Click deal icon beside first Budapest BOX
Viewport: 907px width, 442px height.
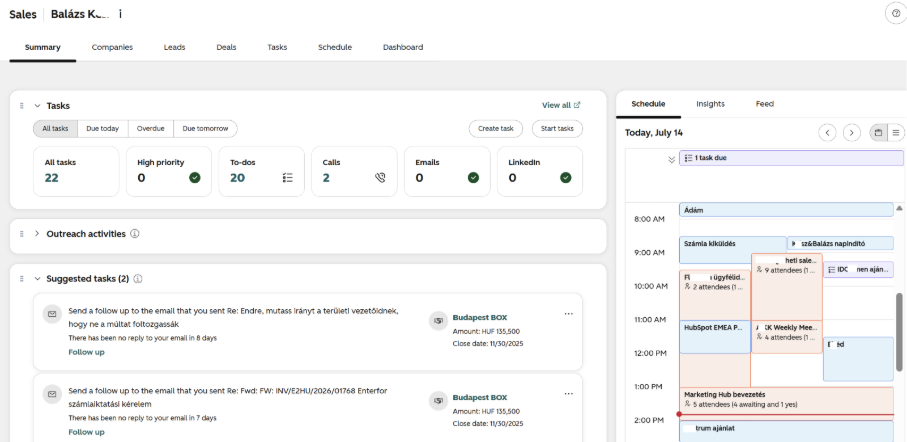438,321
